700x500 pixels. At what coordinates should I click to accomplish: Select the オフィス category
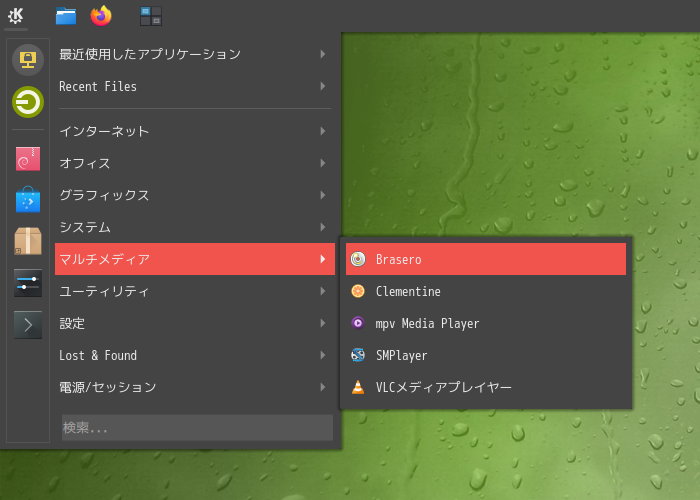(x=195, y=163)
